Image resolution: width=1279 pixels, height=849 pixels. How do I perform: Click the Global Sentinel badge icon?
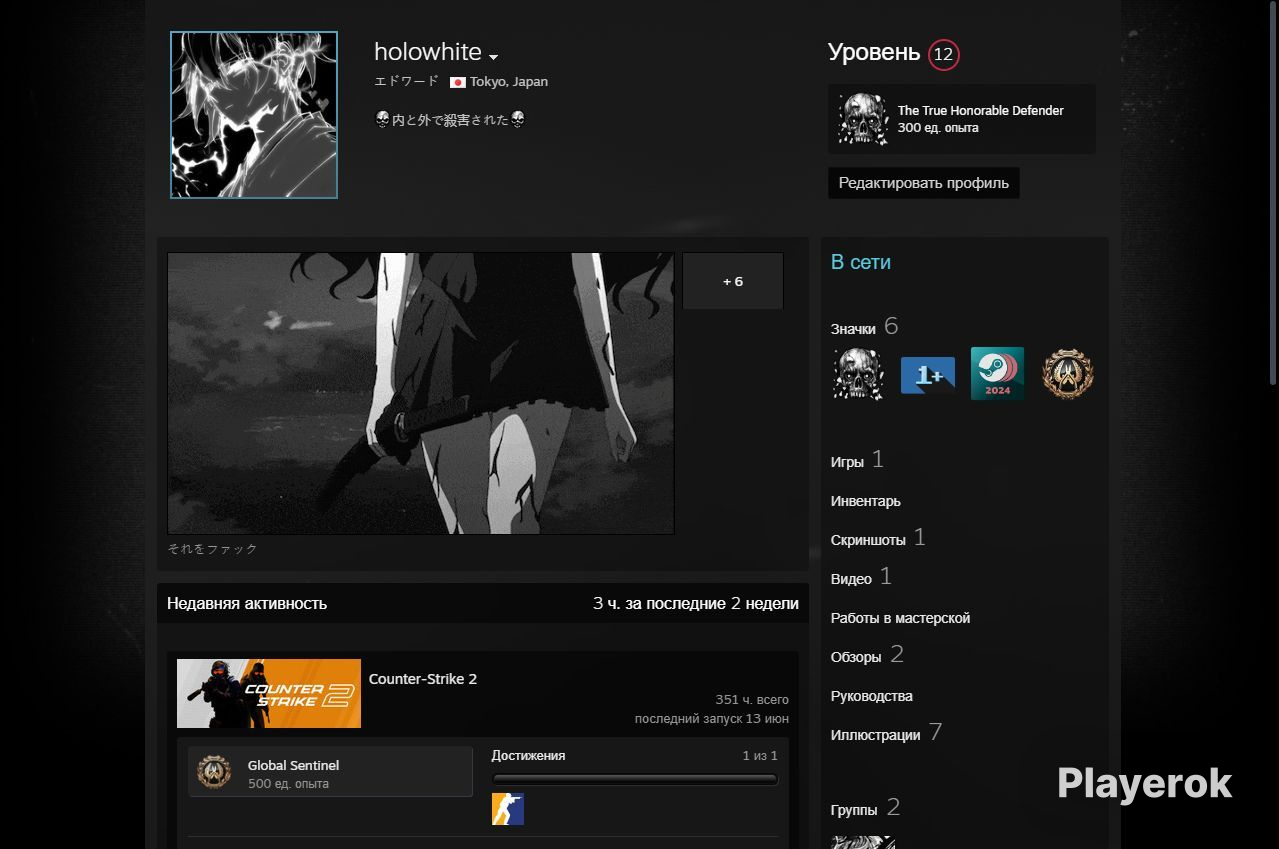pos(214,772)
